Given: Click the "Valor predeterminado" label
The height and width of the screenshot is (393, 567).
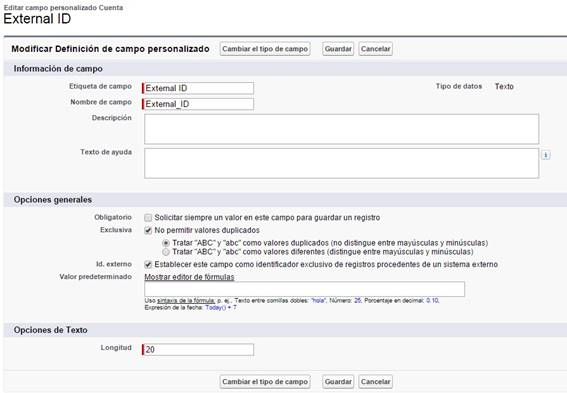Looking at the screenshot, I should click(x=95, y=277).
